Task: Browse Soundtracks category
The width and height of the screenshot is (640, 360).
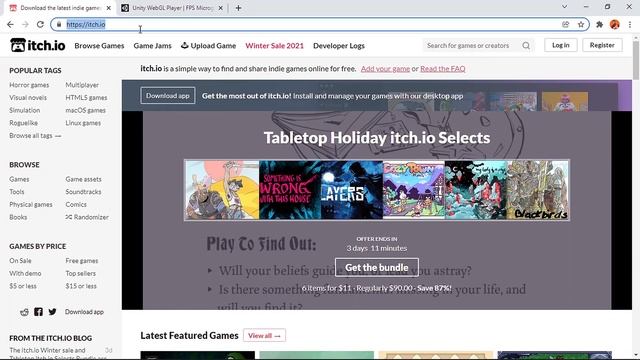Action: [83, 192]
